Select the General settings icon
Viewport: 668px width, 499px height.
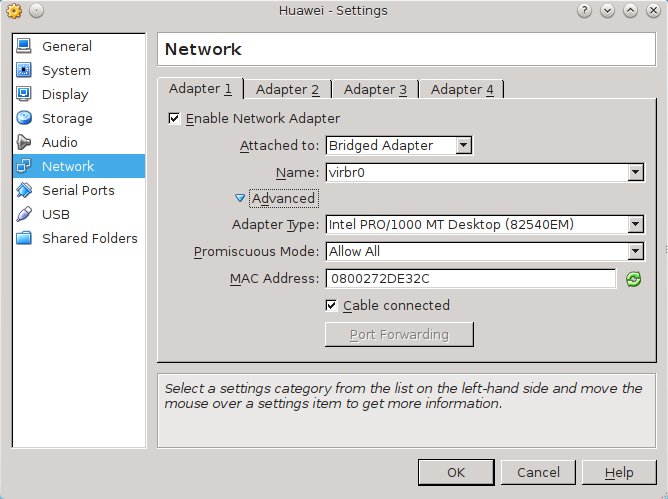[24, 47]
